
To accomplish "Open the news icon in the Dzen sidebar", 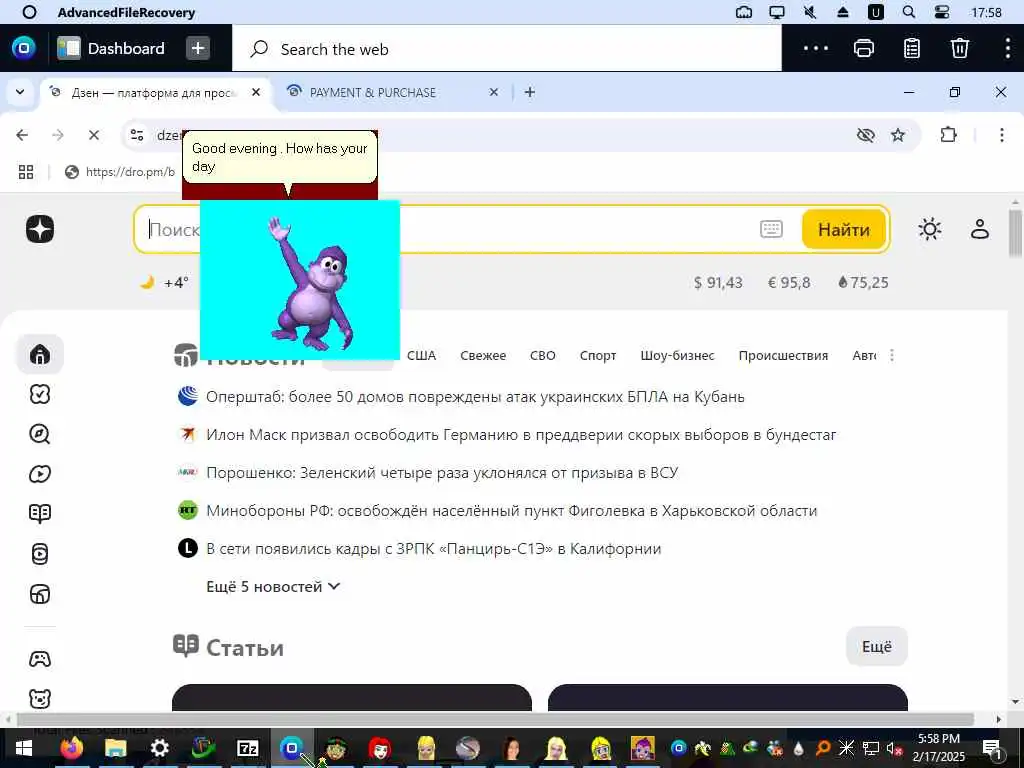I will (40, 594).
